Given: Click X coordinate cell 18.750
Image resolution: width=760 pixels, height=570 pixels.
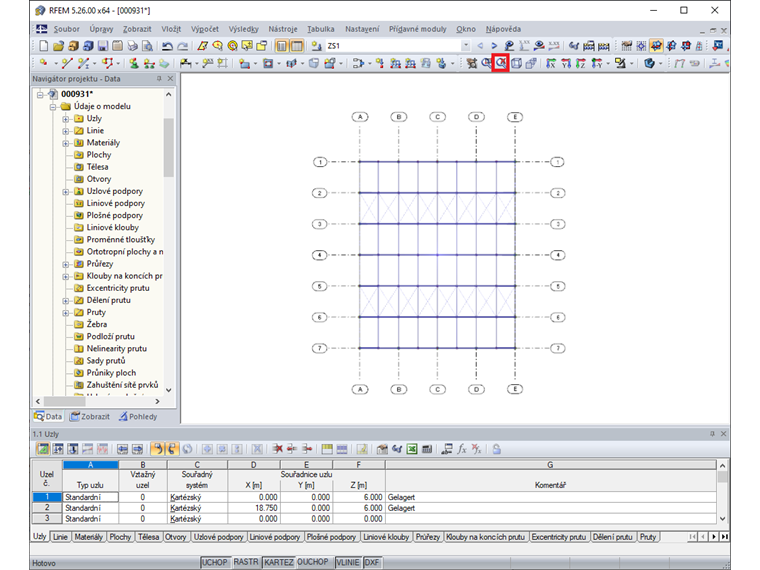Looking at the screenshot, I should pos(253,508).
